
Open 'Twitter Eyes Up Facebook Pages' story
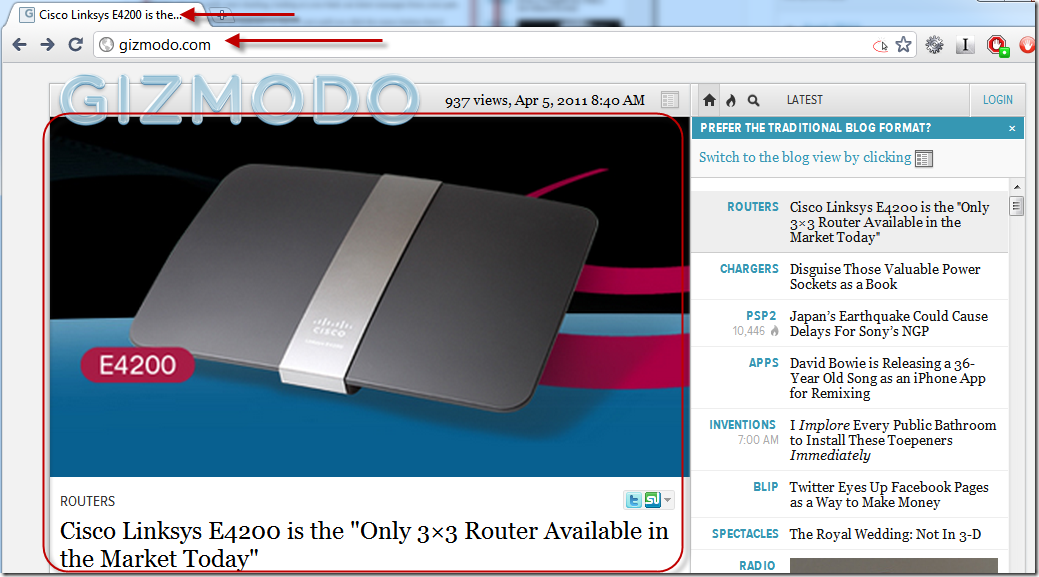coord(889,495)
